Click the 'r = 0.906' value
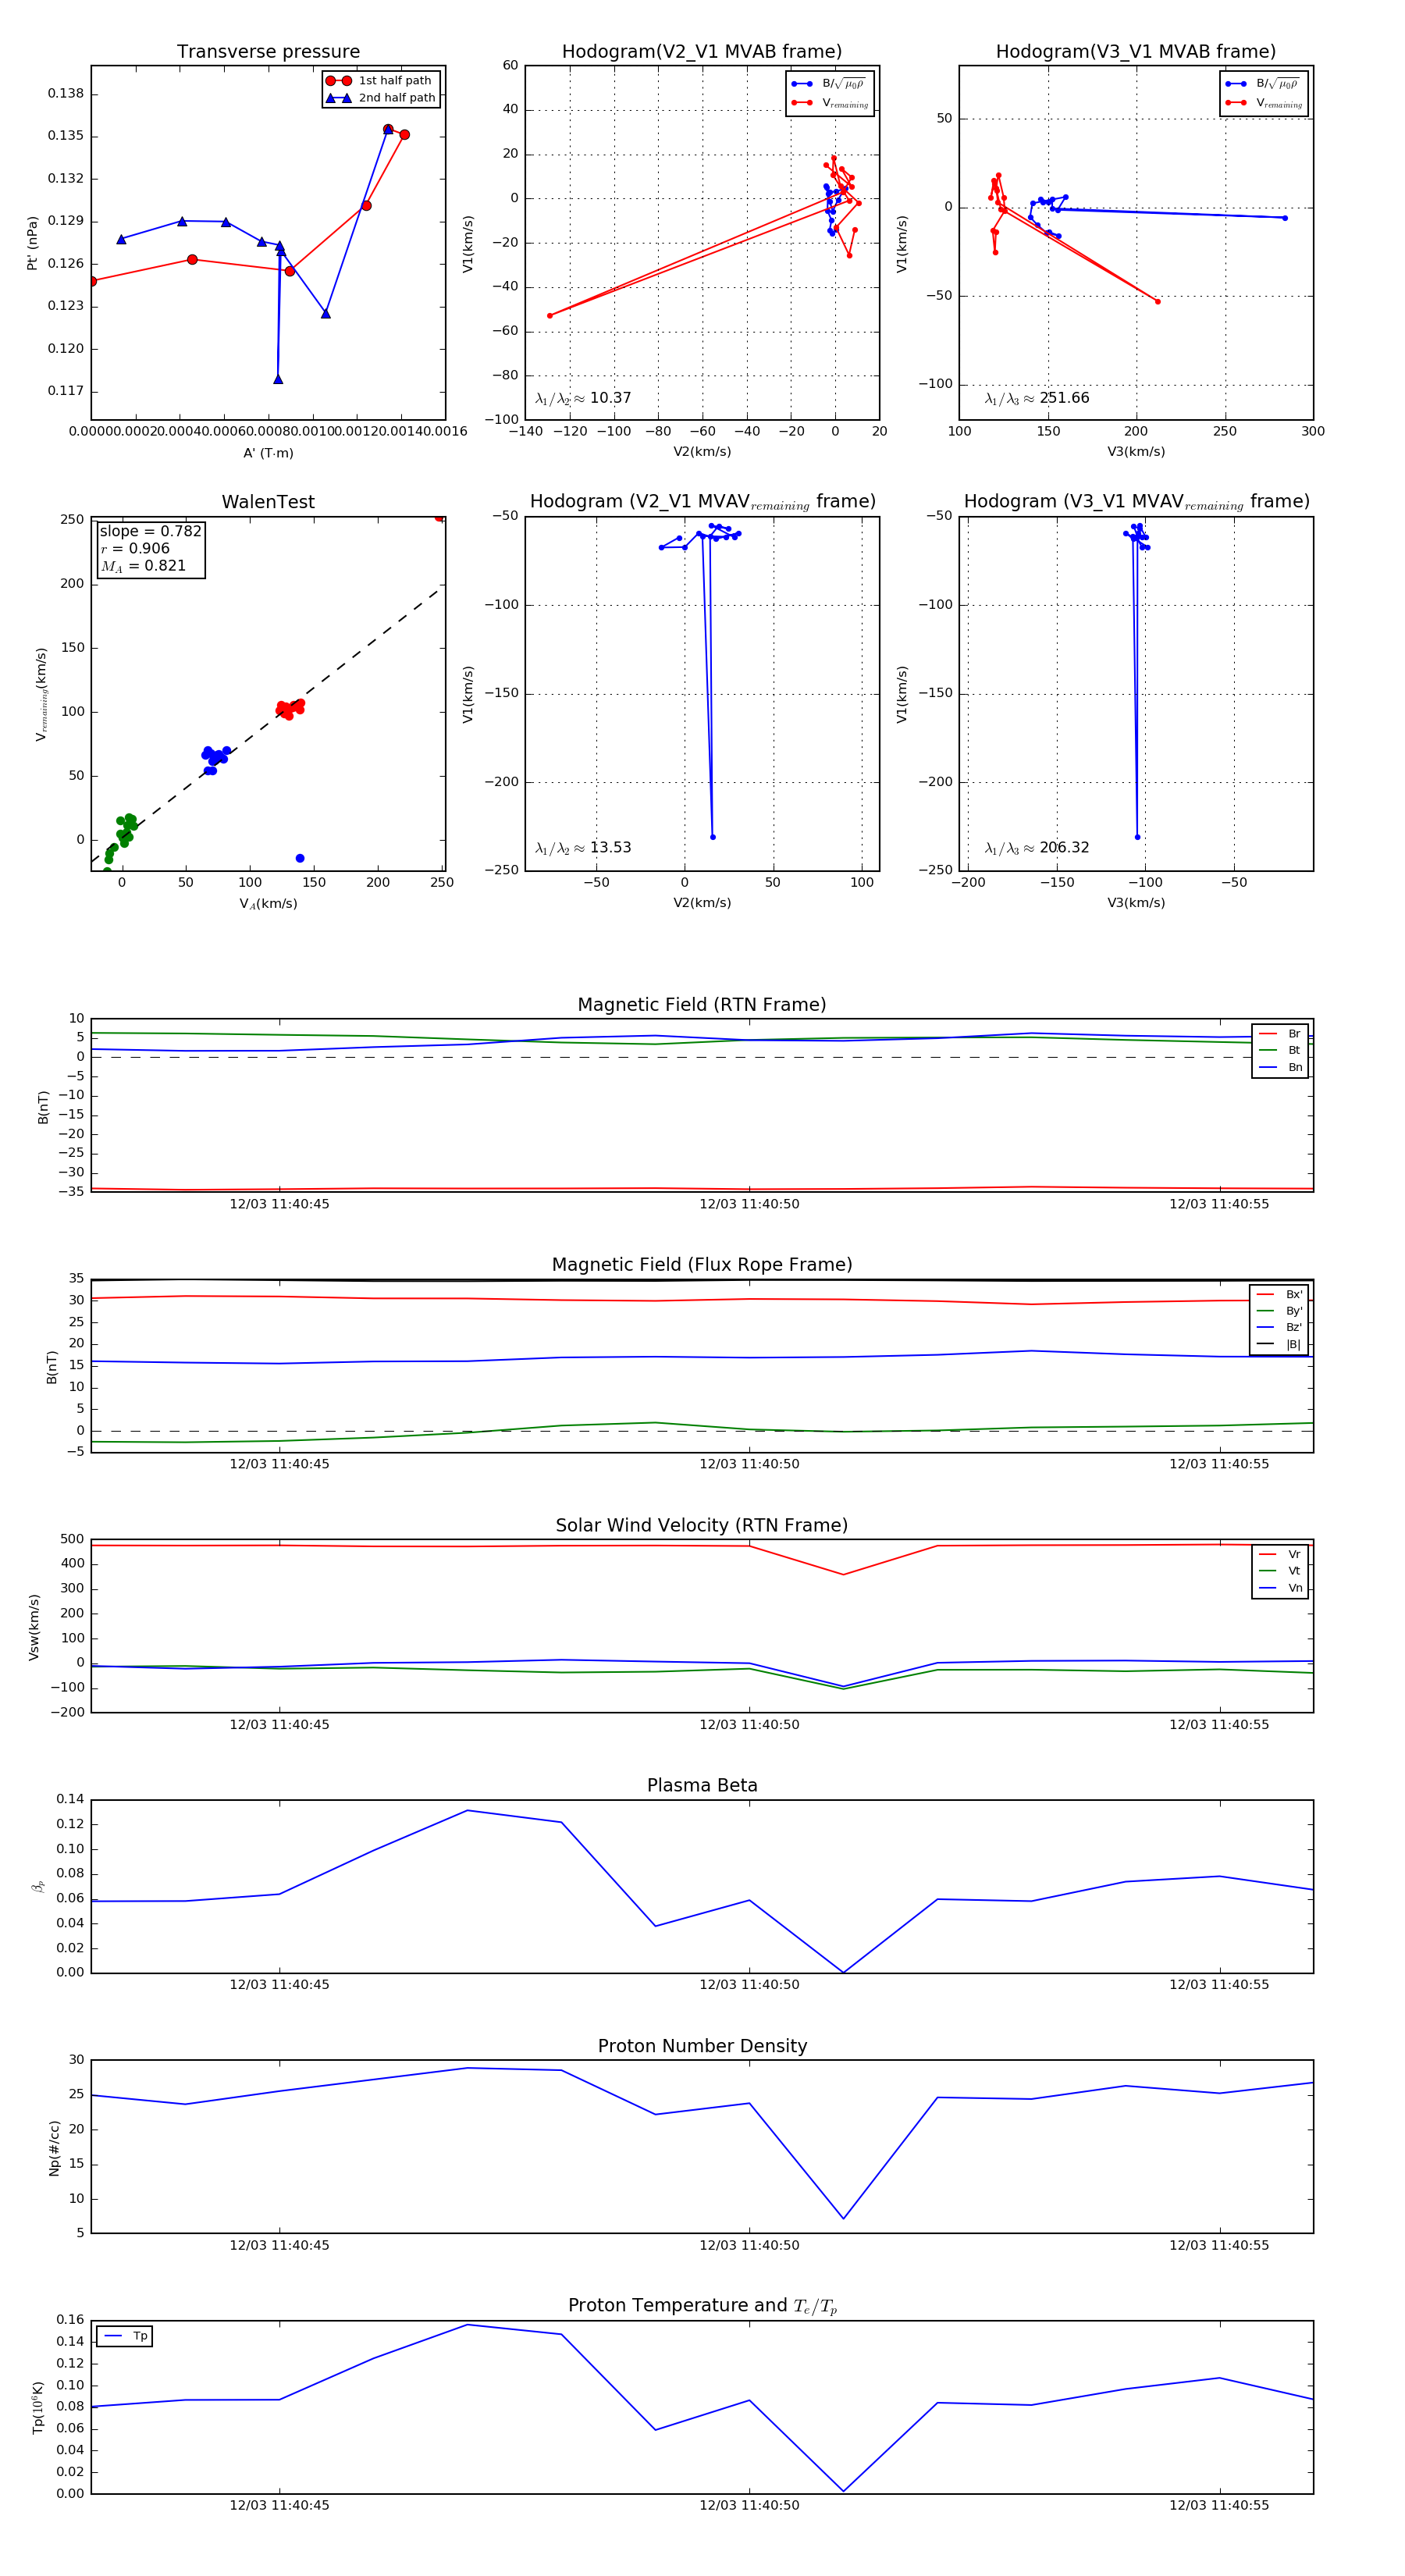1405x2576 pixels. coord(135,548)
